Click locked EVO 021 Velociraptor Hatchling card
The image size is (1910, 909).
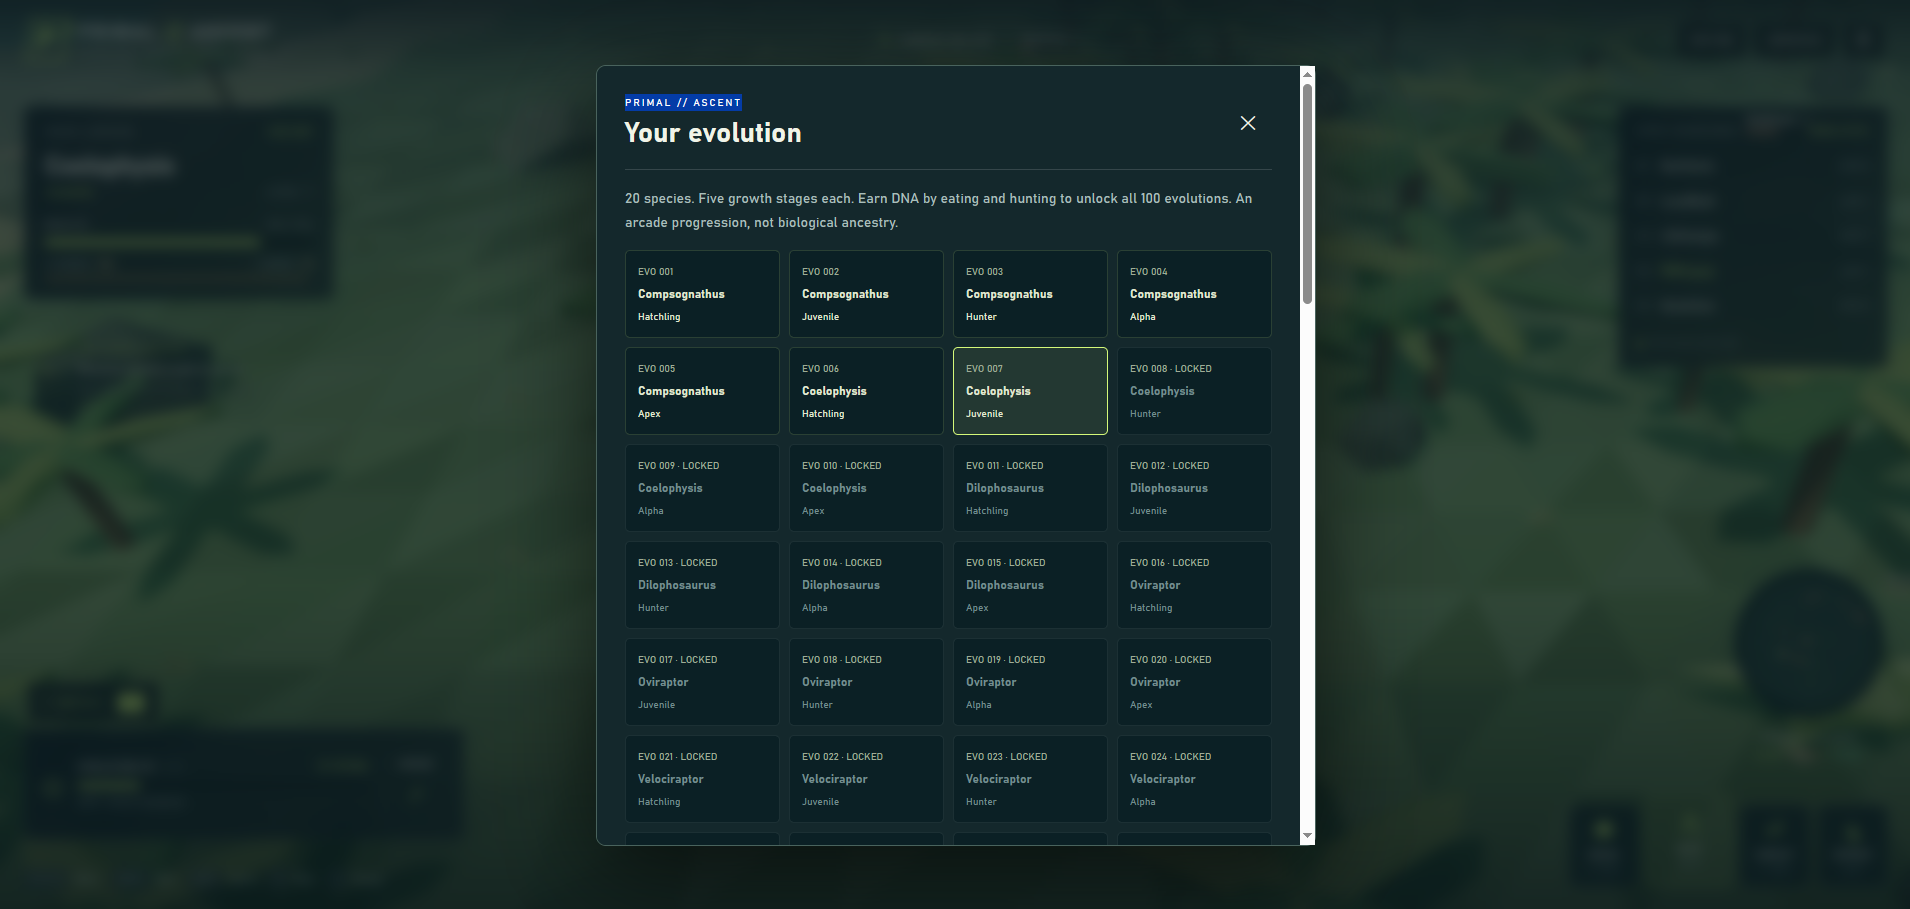tap(702, 779)
